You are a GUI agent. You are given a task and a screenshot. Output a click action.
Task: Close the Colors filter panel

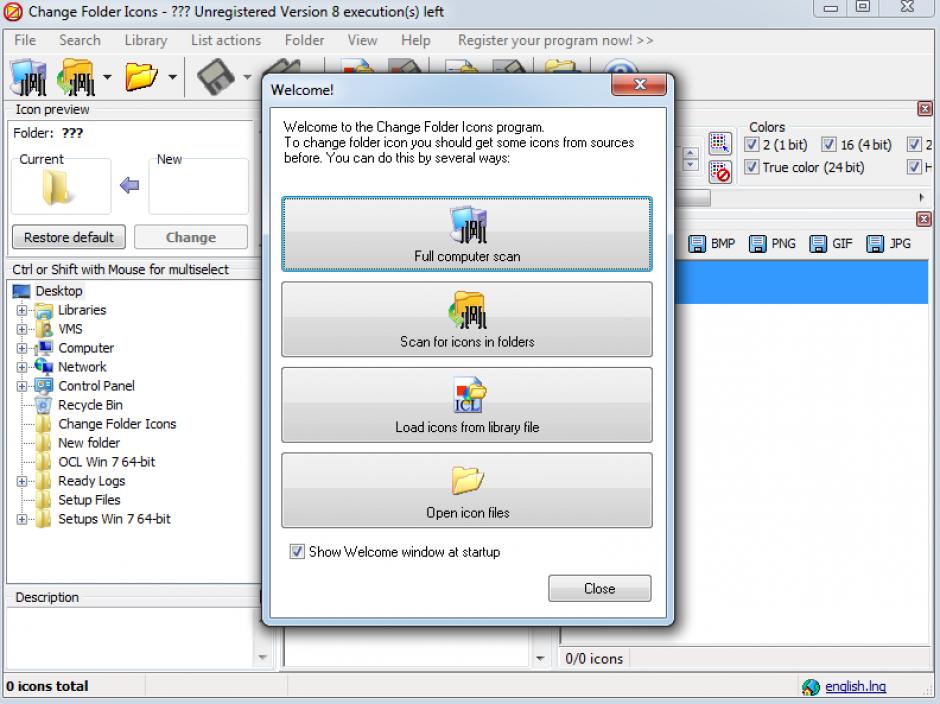(924, 109)
